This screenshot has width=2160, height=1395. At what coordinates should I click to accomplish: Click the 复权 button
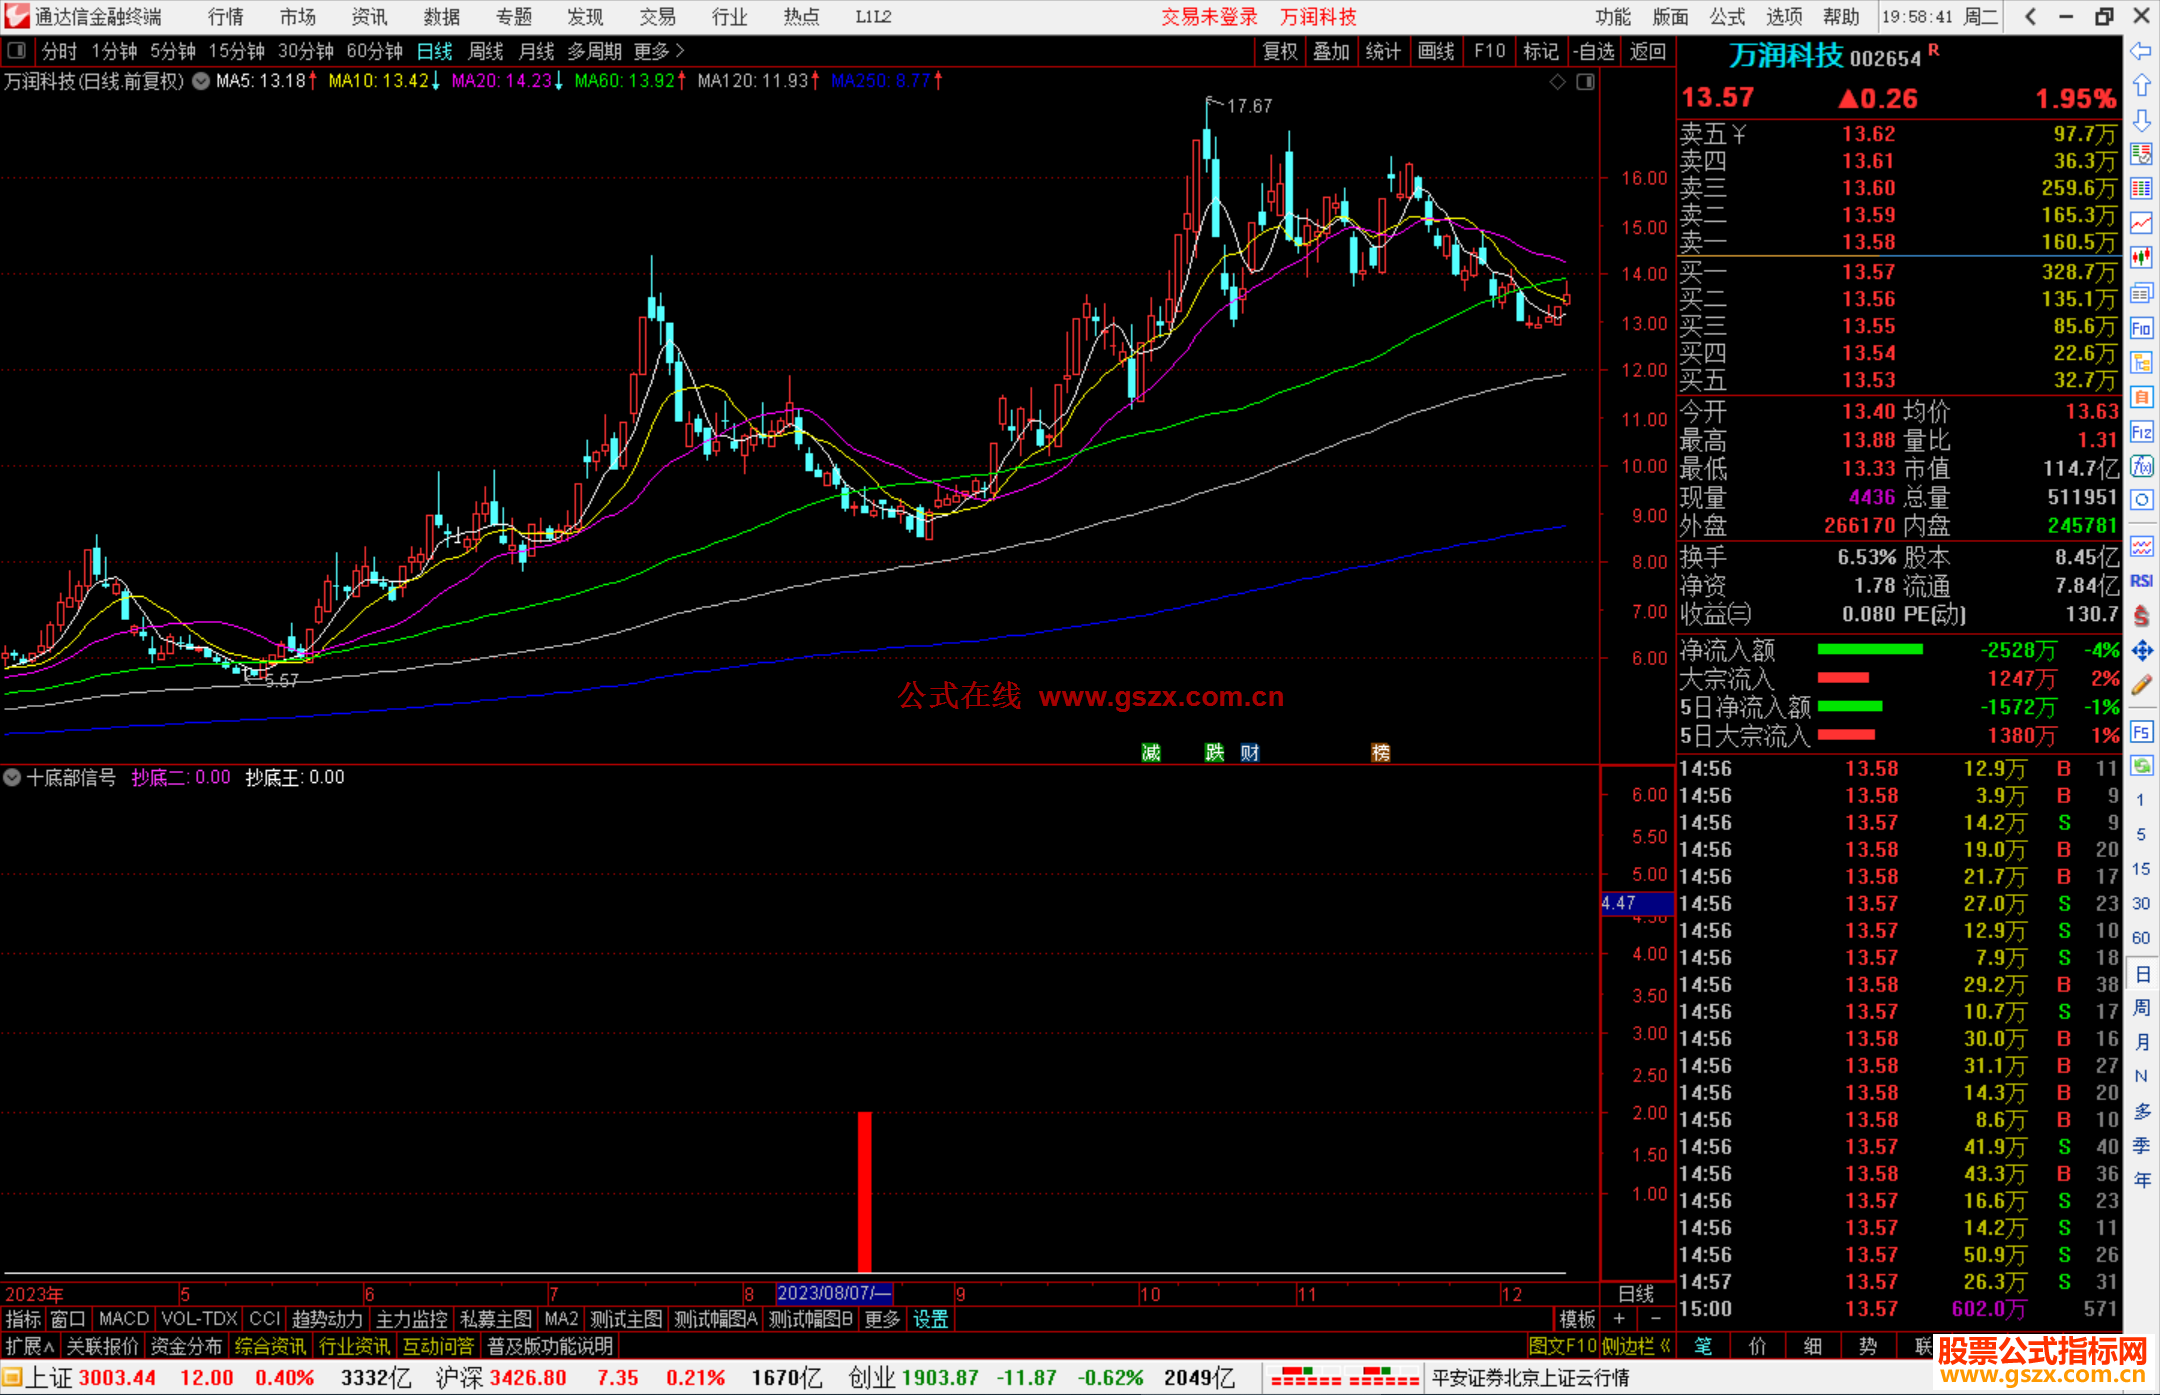(1280, 51)
